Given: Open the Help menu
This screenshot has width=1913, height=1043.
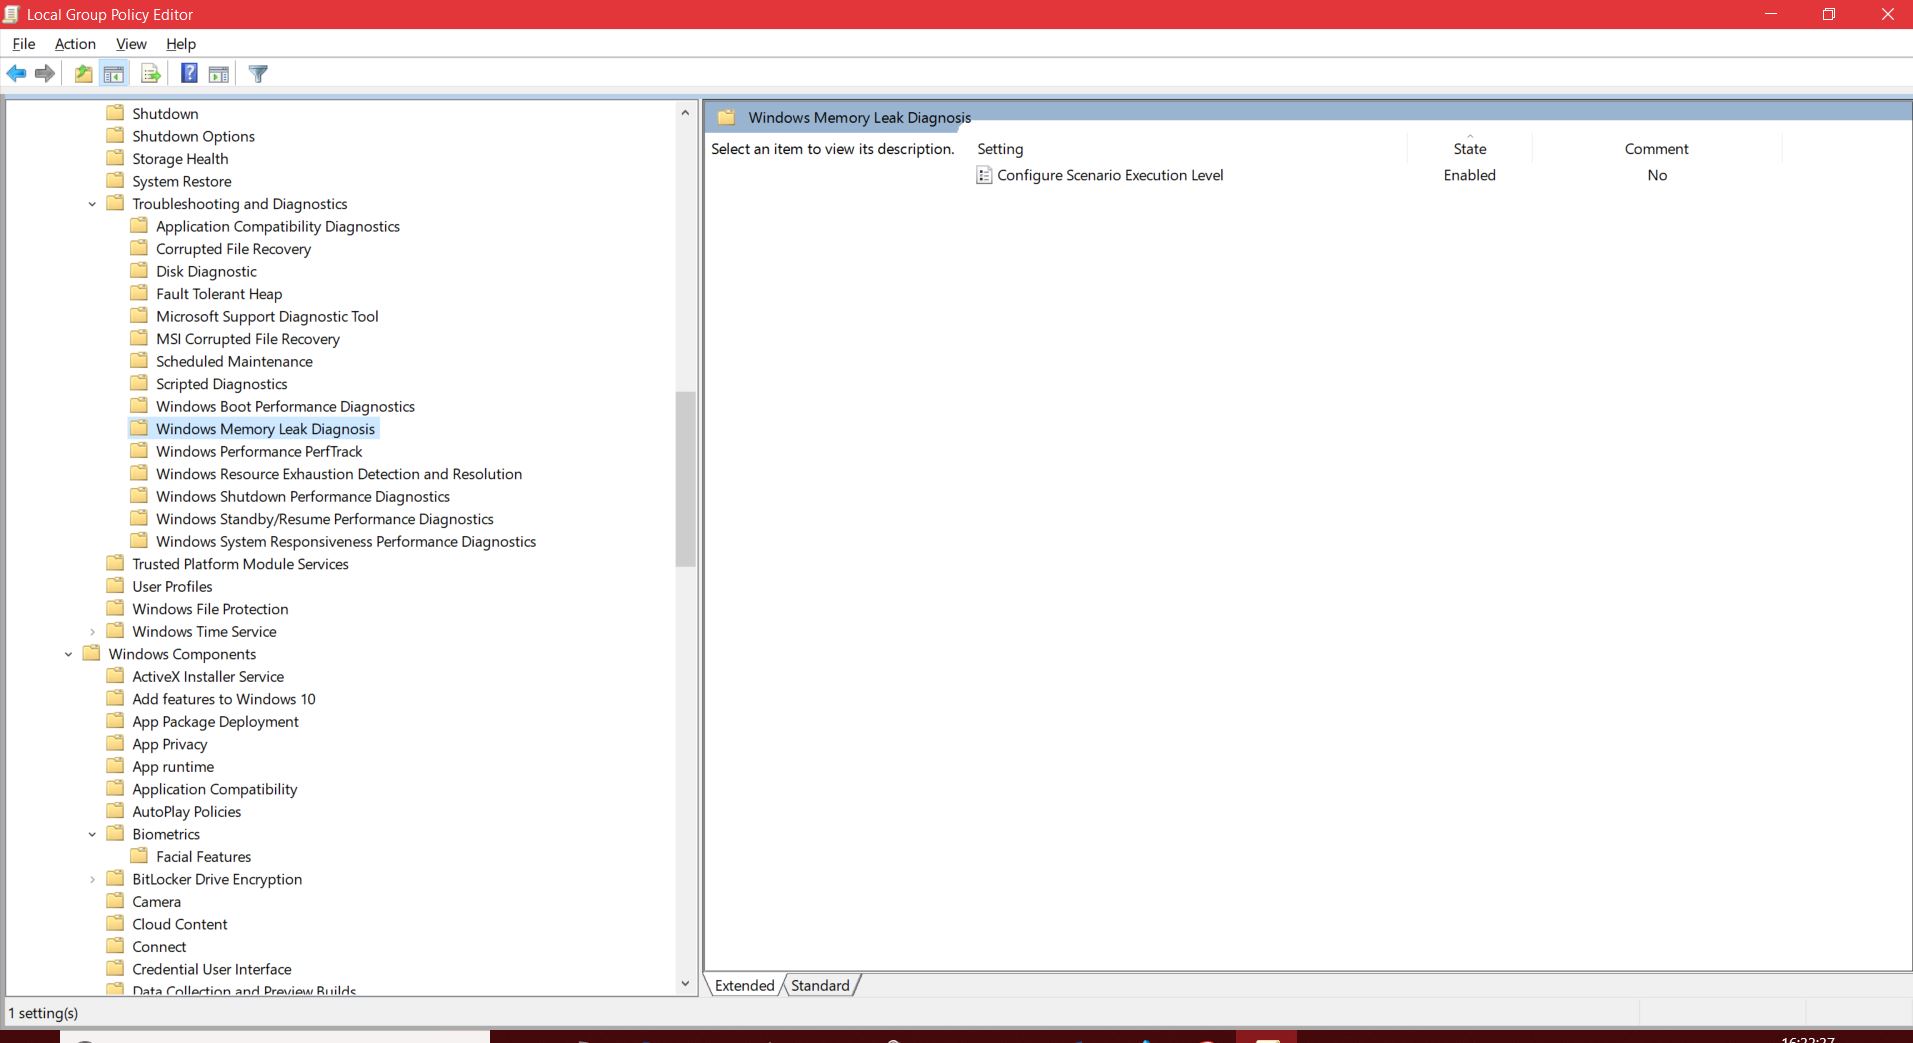Looking at the screenshot, I should point(181,44).
